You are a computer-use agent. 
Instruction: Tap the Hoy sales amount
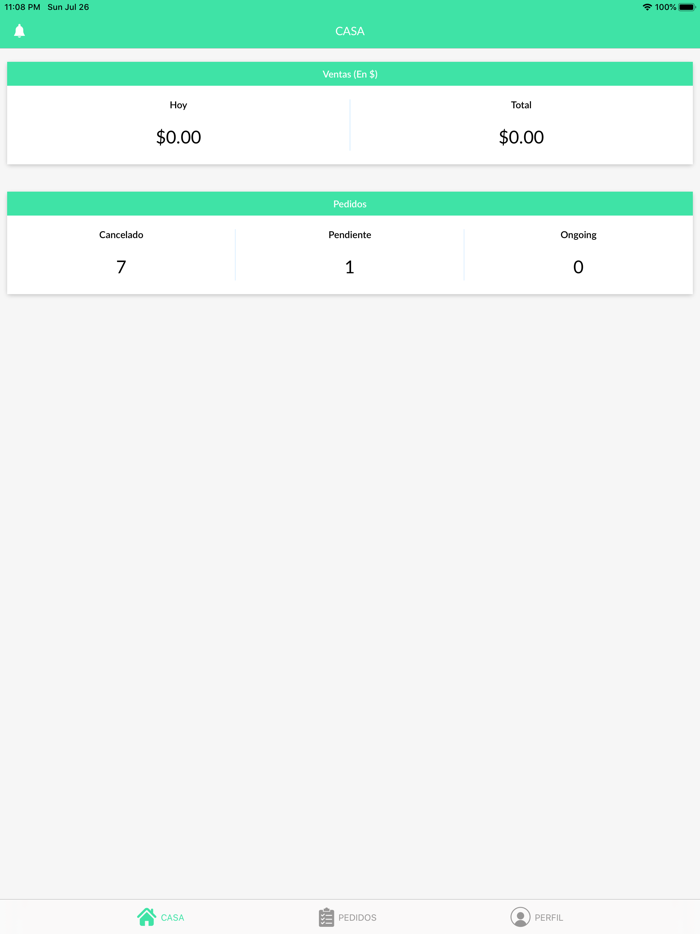[x=178, y=137]
